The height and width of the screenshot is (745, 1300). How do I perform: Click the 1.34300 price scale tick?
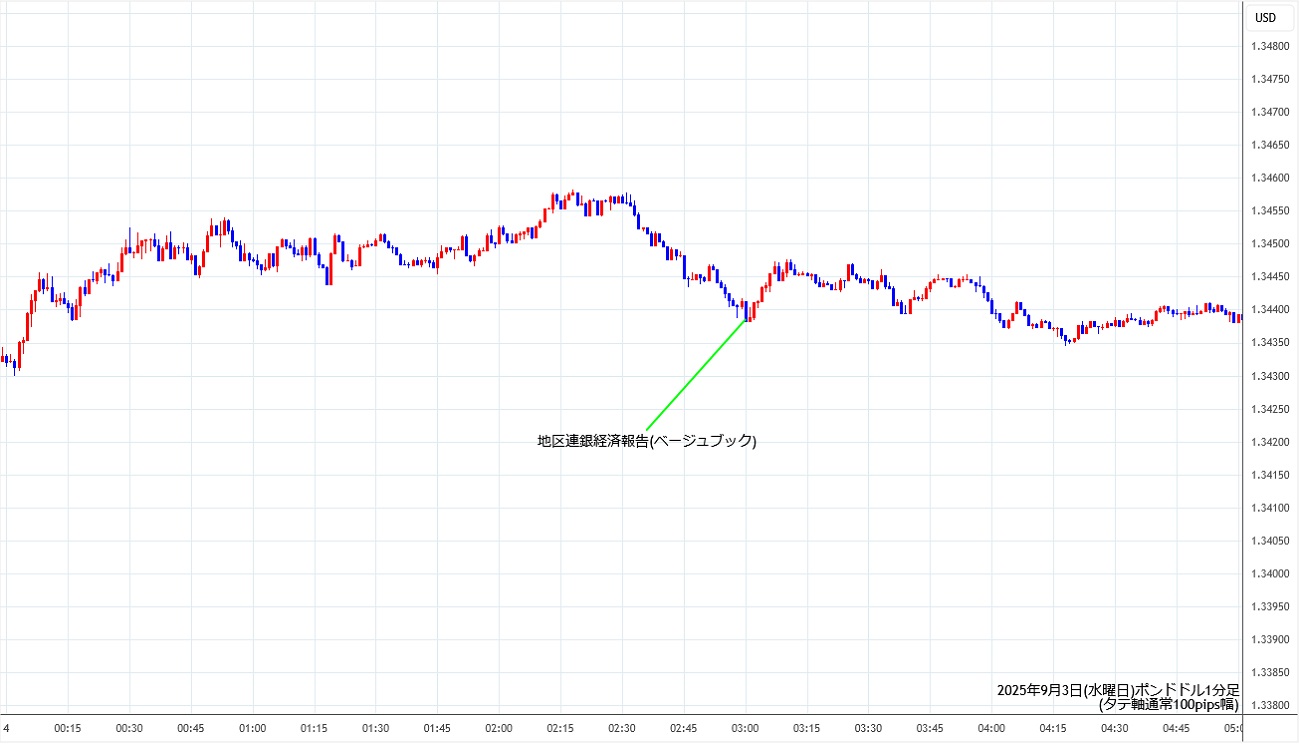pyautogui.click(x=1269, y=376)
